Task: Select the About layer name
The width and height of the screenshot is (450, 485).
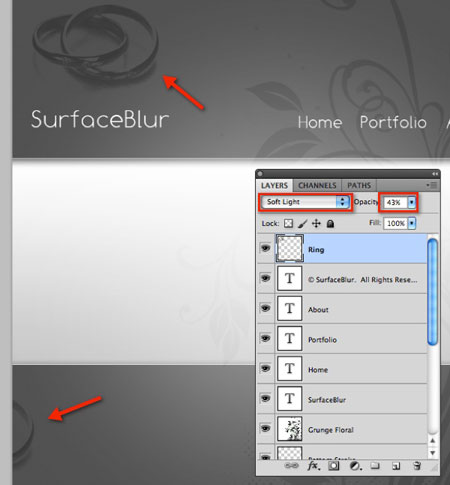Action: [318, 310]
